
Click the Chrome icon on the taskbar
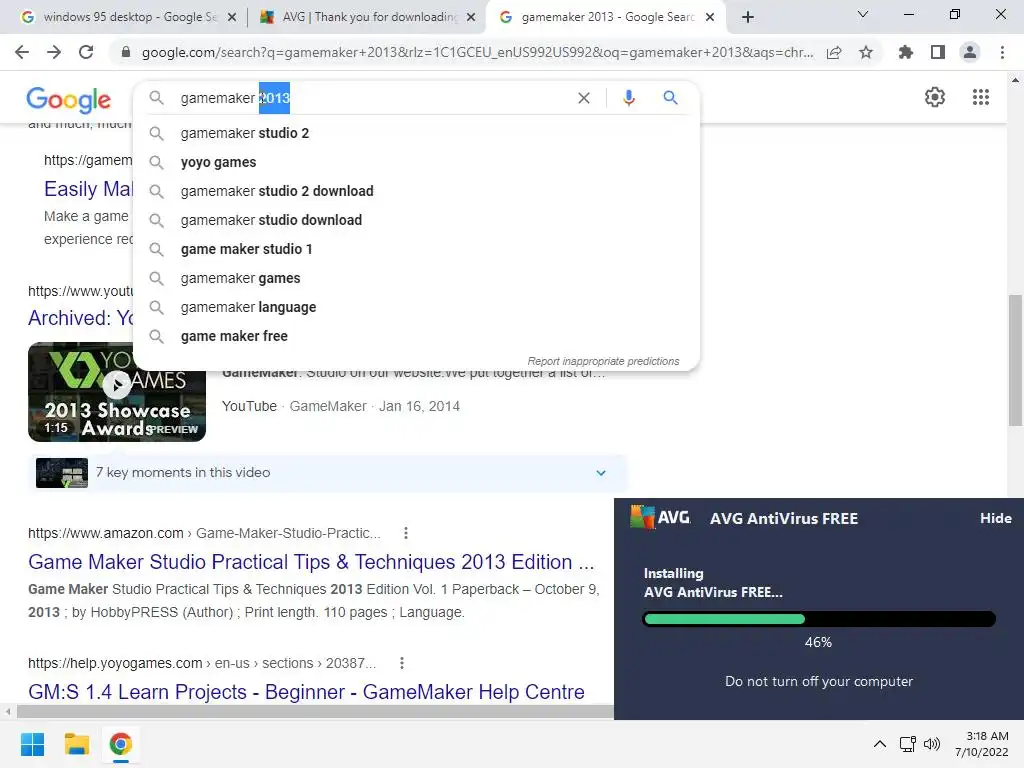[120, 744]
